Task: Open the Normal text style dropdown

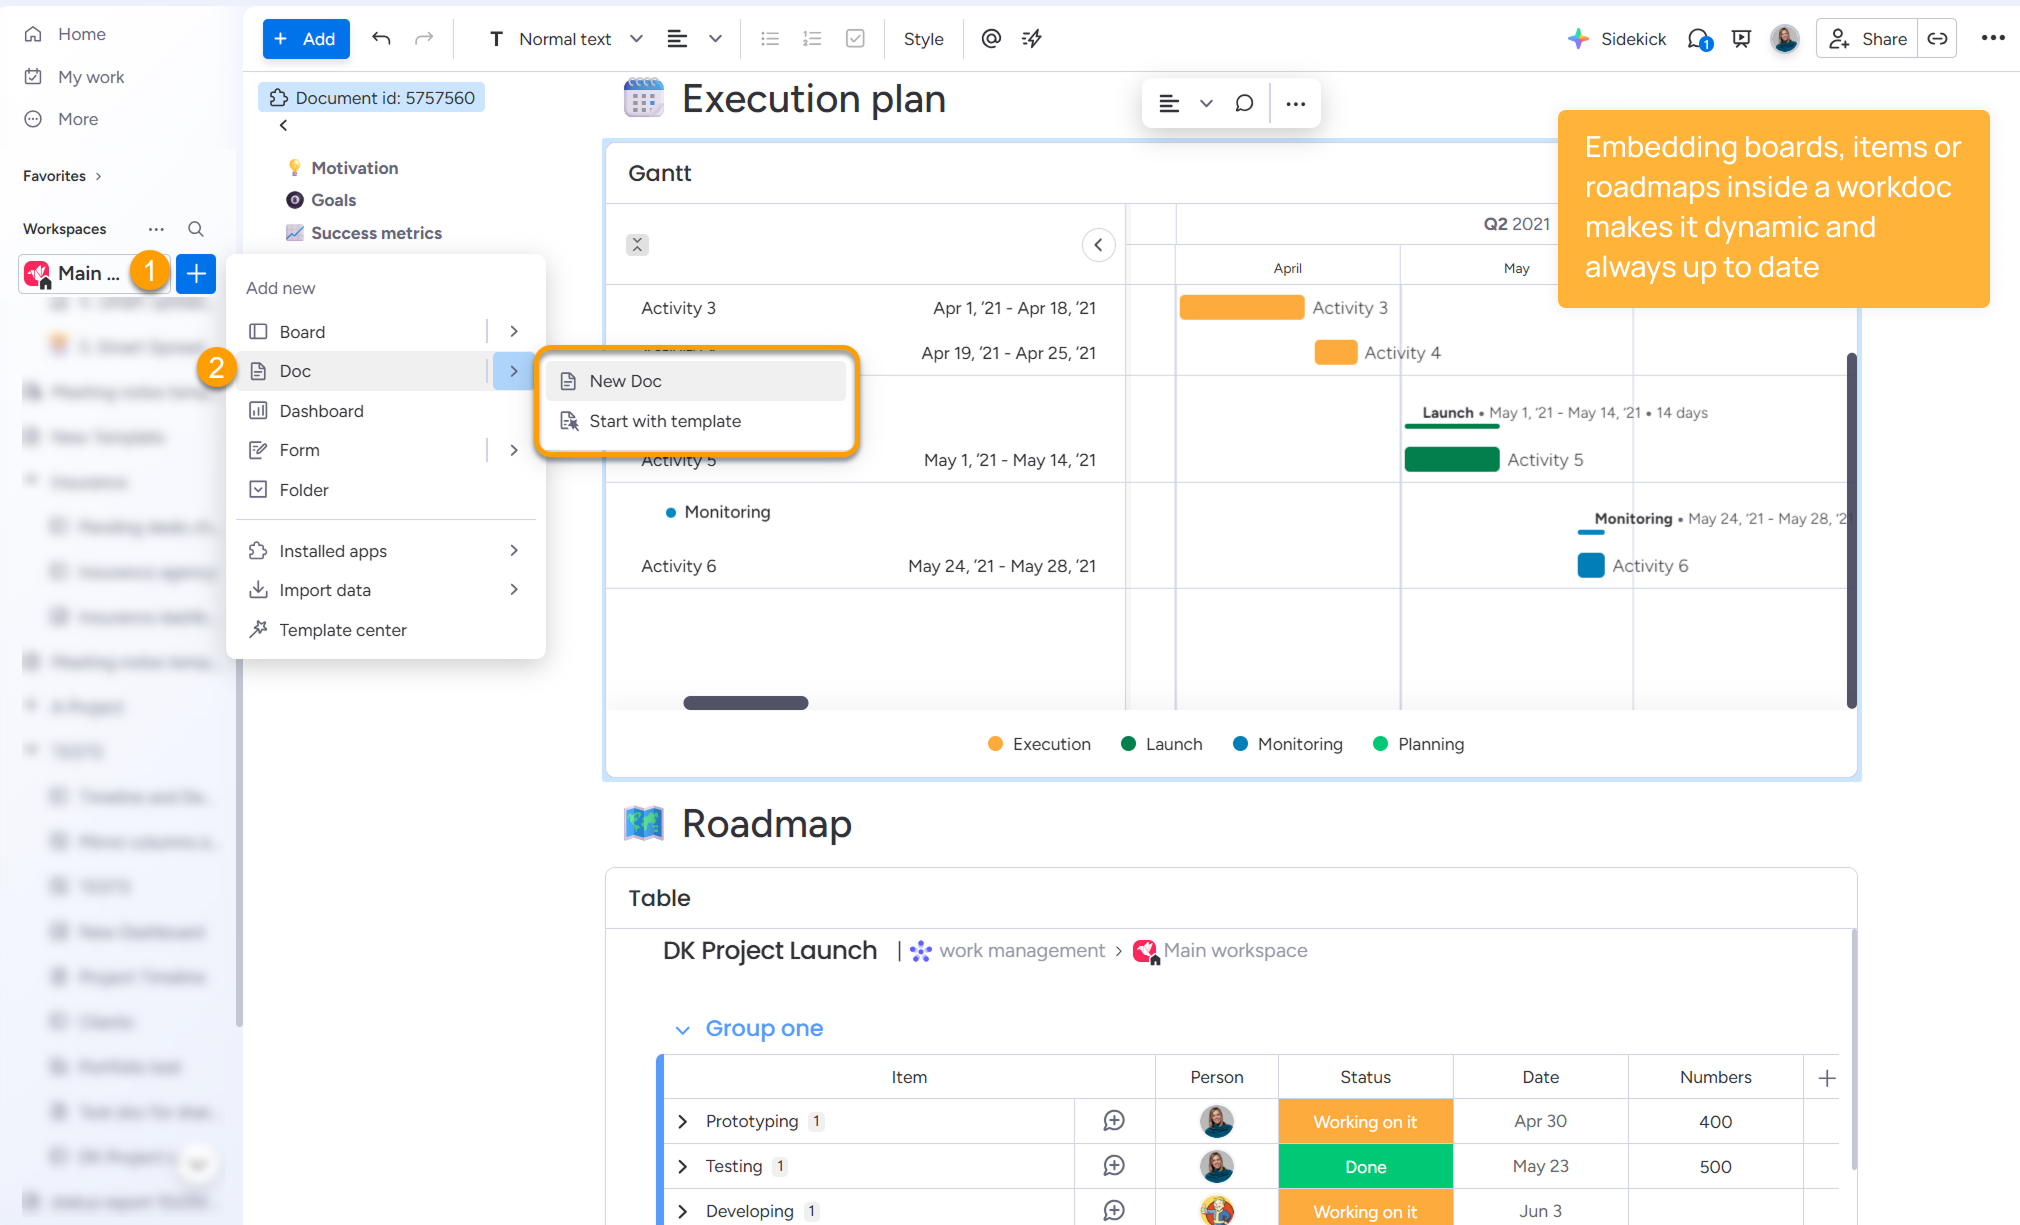Action: [x=566, y=39]
